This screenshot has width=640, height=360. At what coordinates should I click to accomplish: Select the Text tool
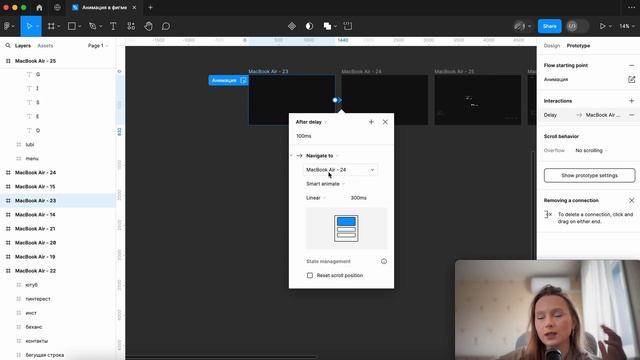pyautogui.click(x=113, y=26)
